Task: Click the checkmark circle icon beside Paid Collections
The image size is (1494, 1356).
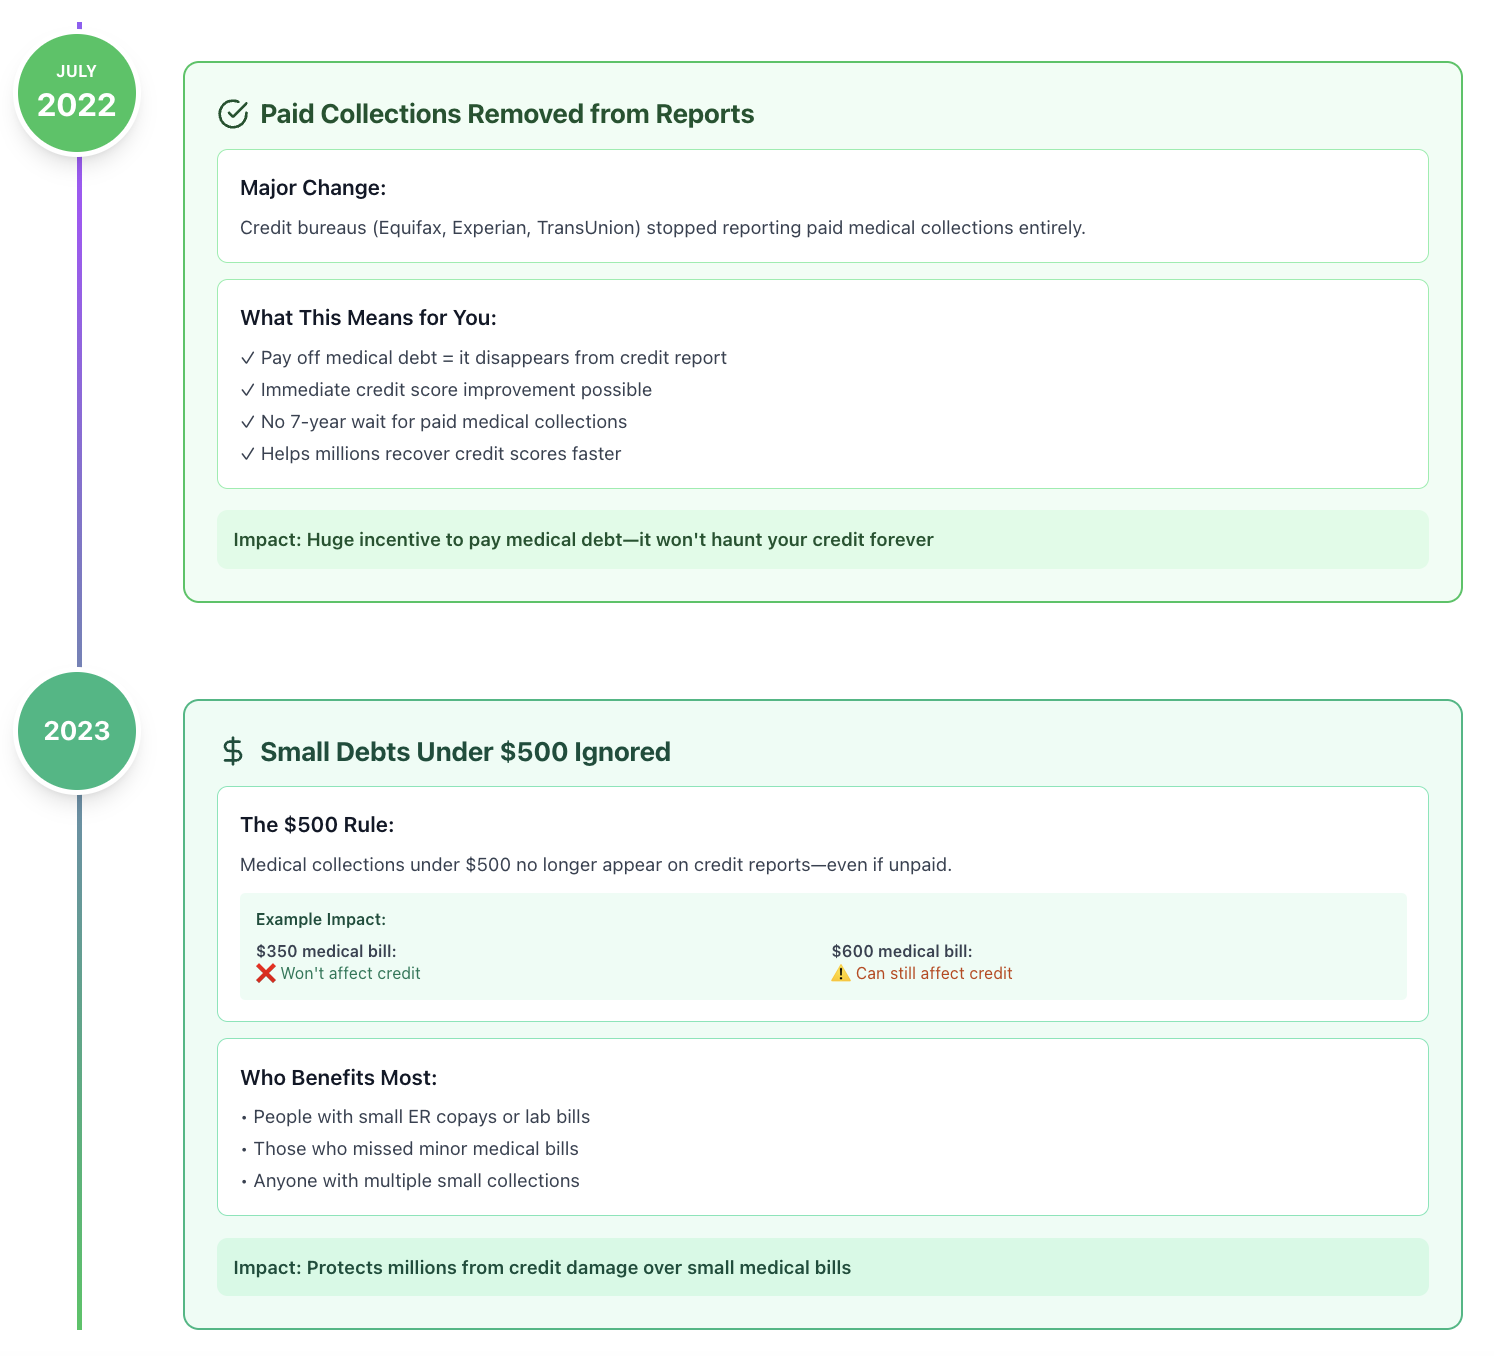Action: tap(233, 114)
